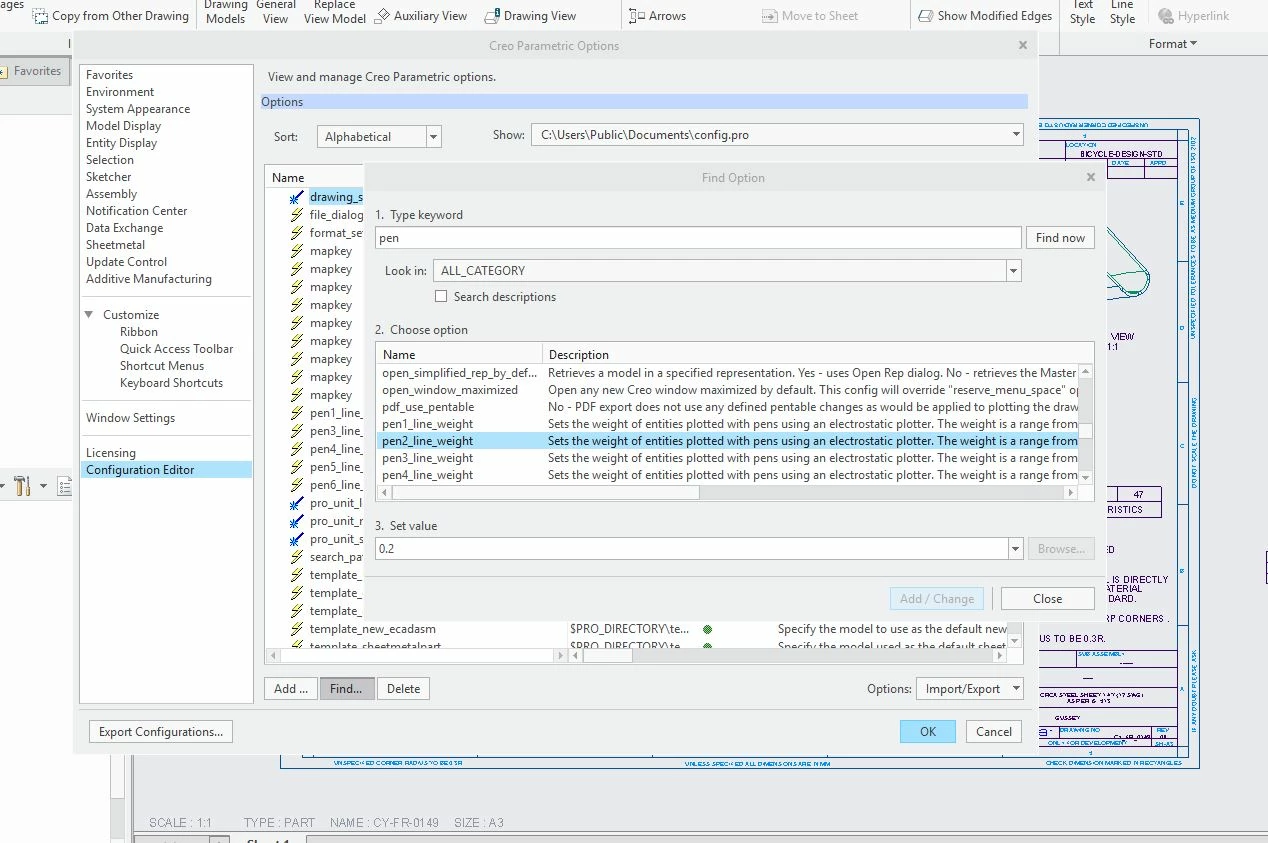Click Close in Find Option dialog
Viewport: 1268px width, 843px height.
pos(1047,599)
